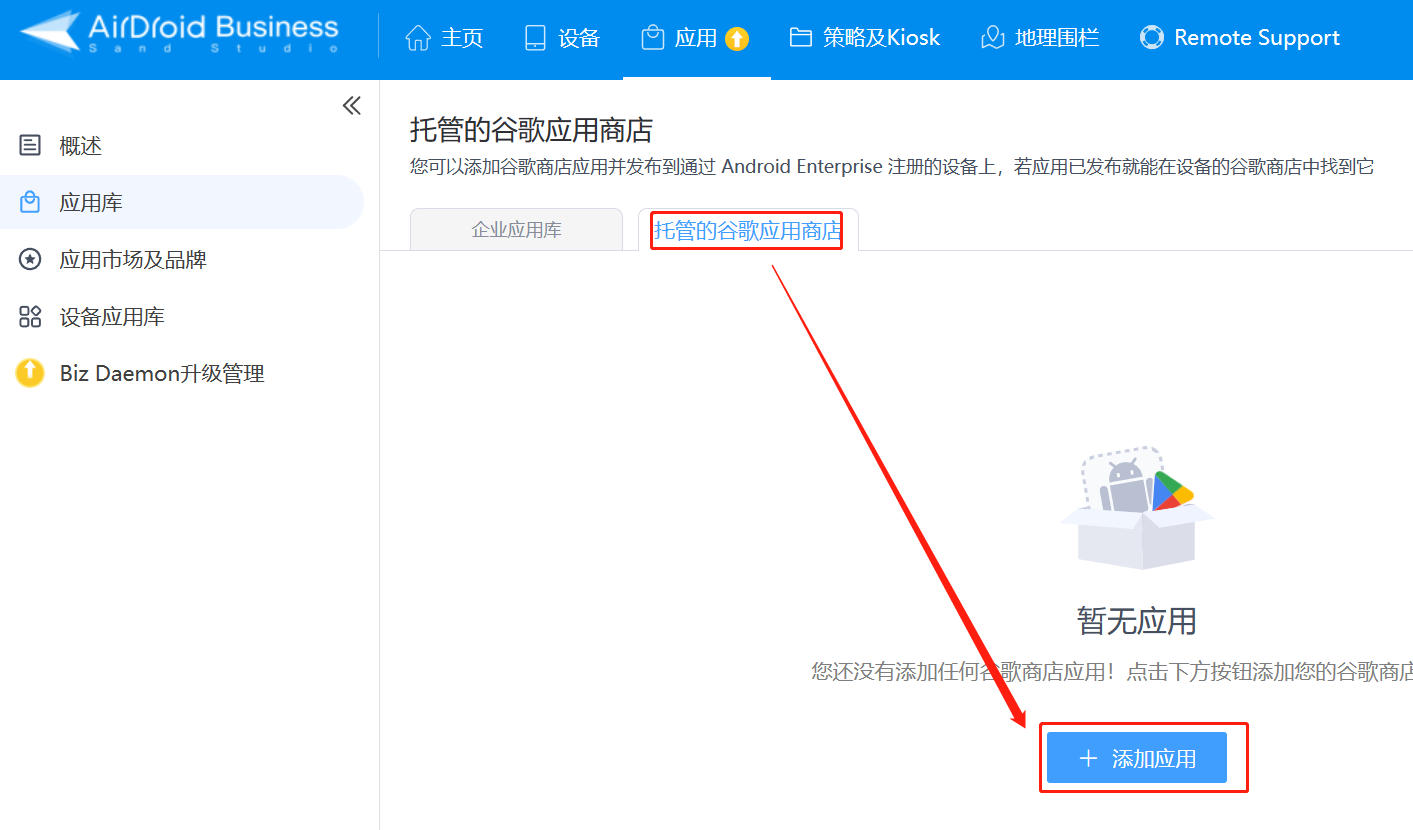This screenshot has height=830, width=1413.
Task: Open the 应用 apps tab
Action: (x=696, y=38)
